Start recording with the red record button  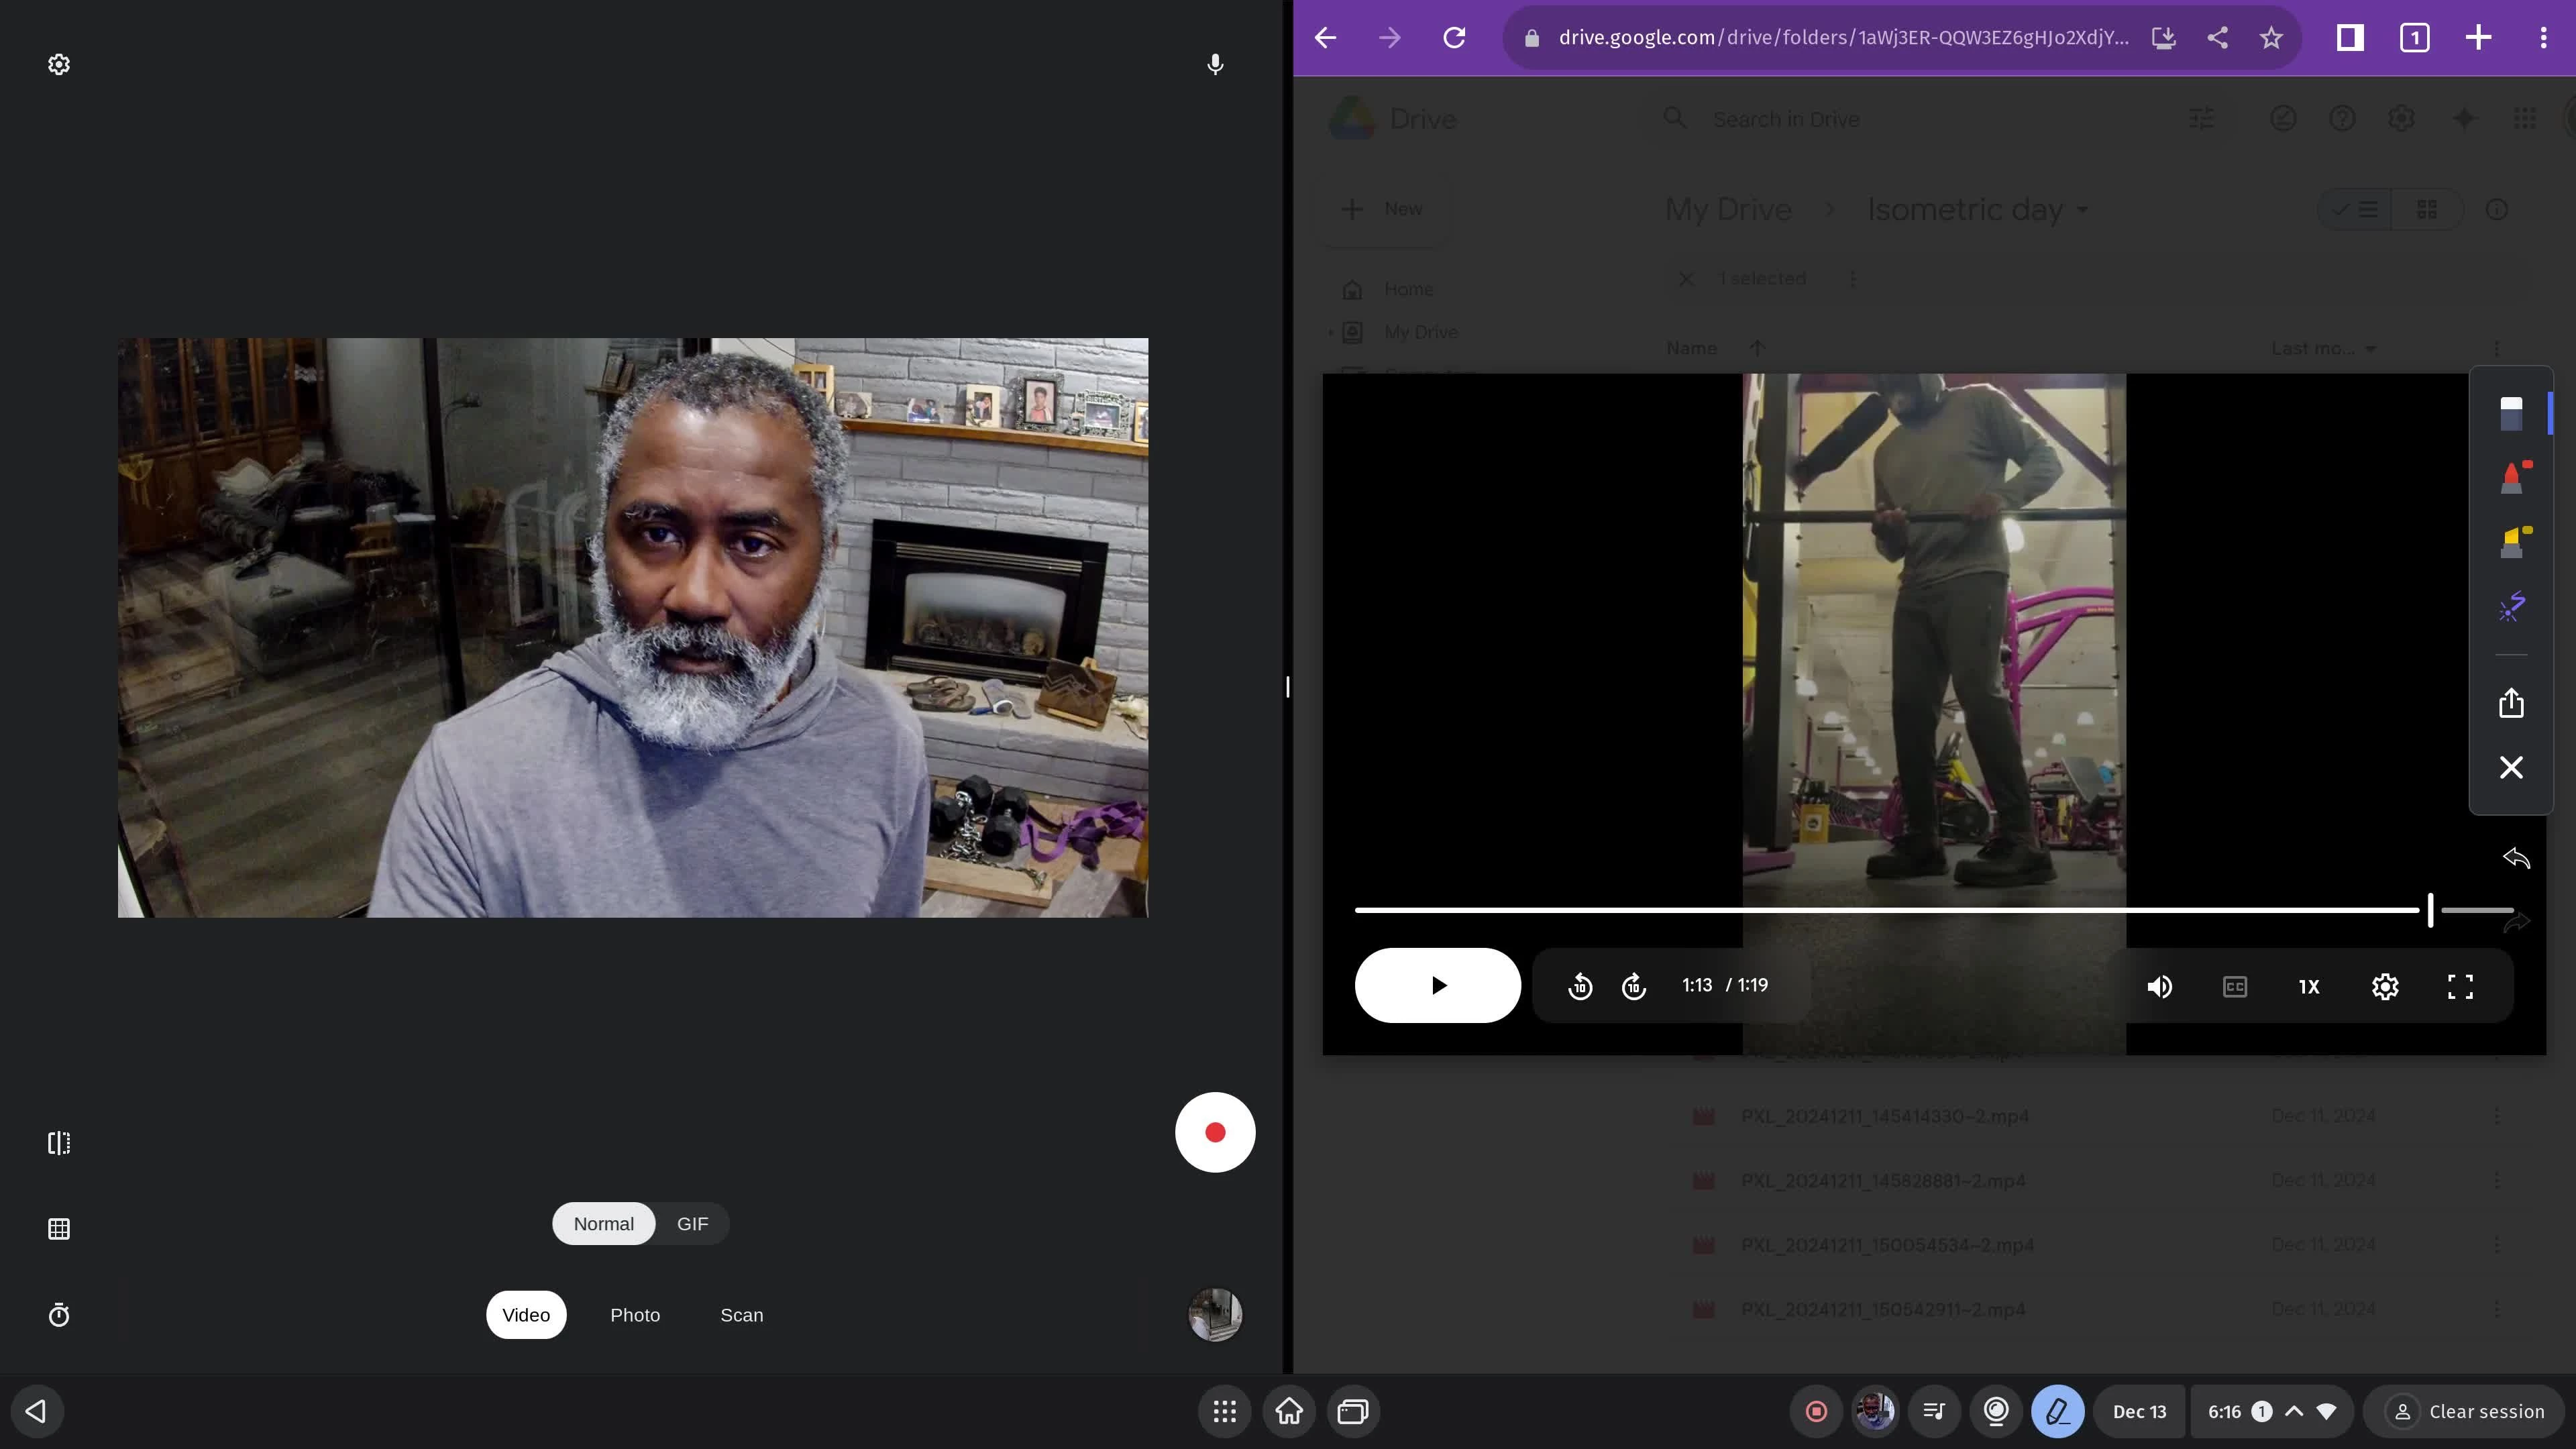(1215, 1132)
